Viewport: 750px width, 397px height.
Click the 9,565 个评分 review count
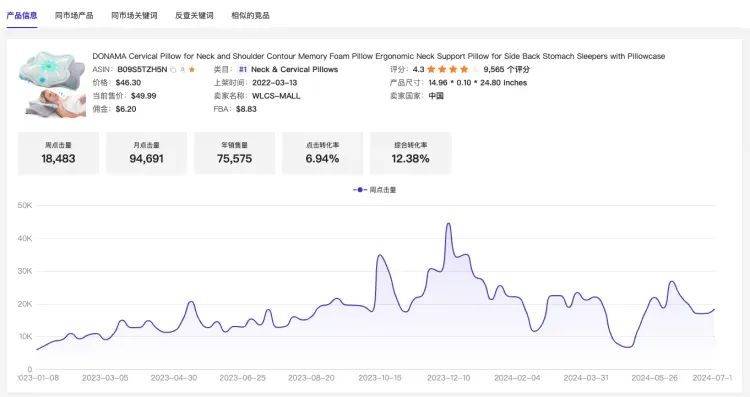pyautogui.click(x=507, y=69)
